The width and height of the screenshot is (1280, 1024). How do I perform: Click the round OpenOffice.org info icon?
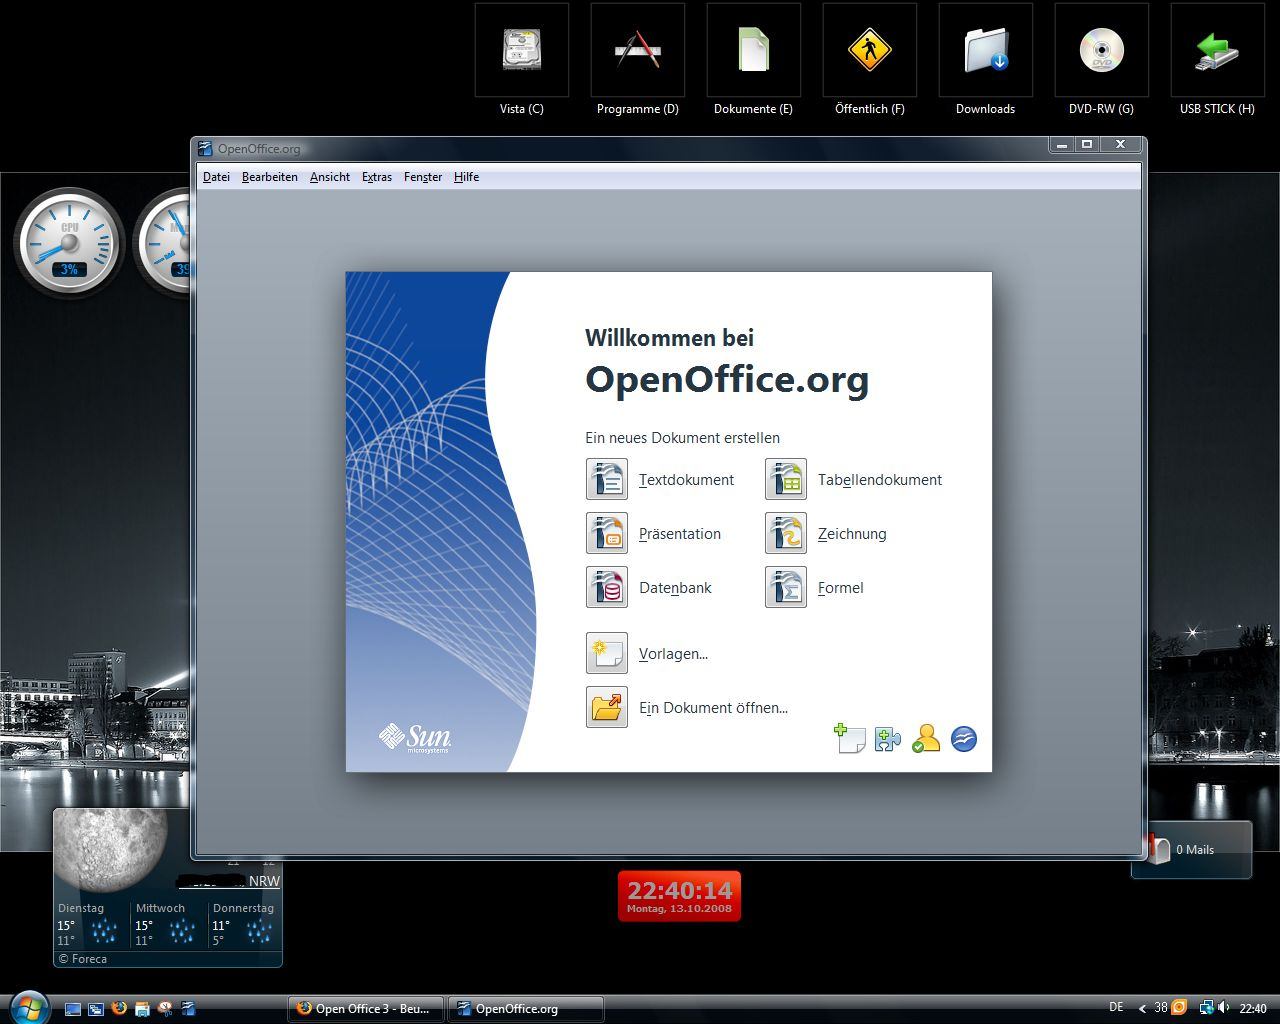(963, 739)
